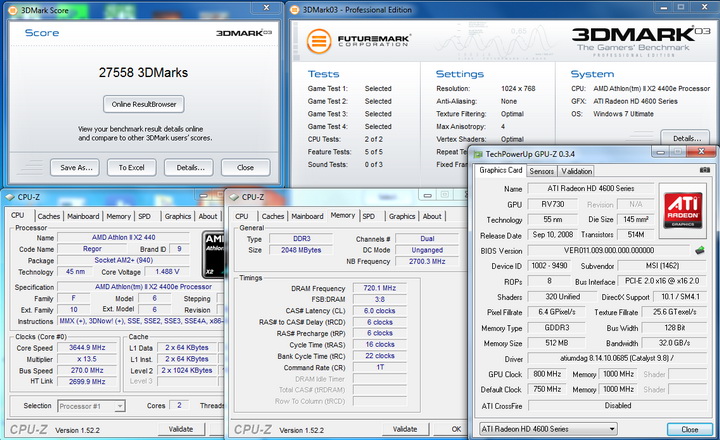Click CAS# Latency 6.0 clocks value
Viewport: 720px width, 440px height.
pyautogui.click(x=379, y=311)
